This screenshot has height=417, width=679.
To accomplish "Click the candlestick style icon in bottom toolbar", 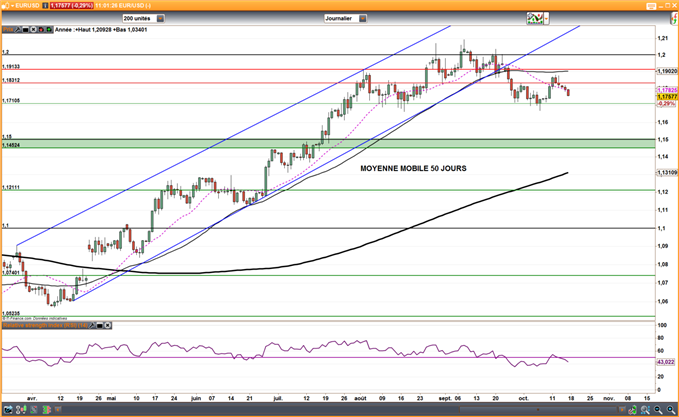I will 21,409.
